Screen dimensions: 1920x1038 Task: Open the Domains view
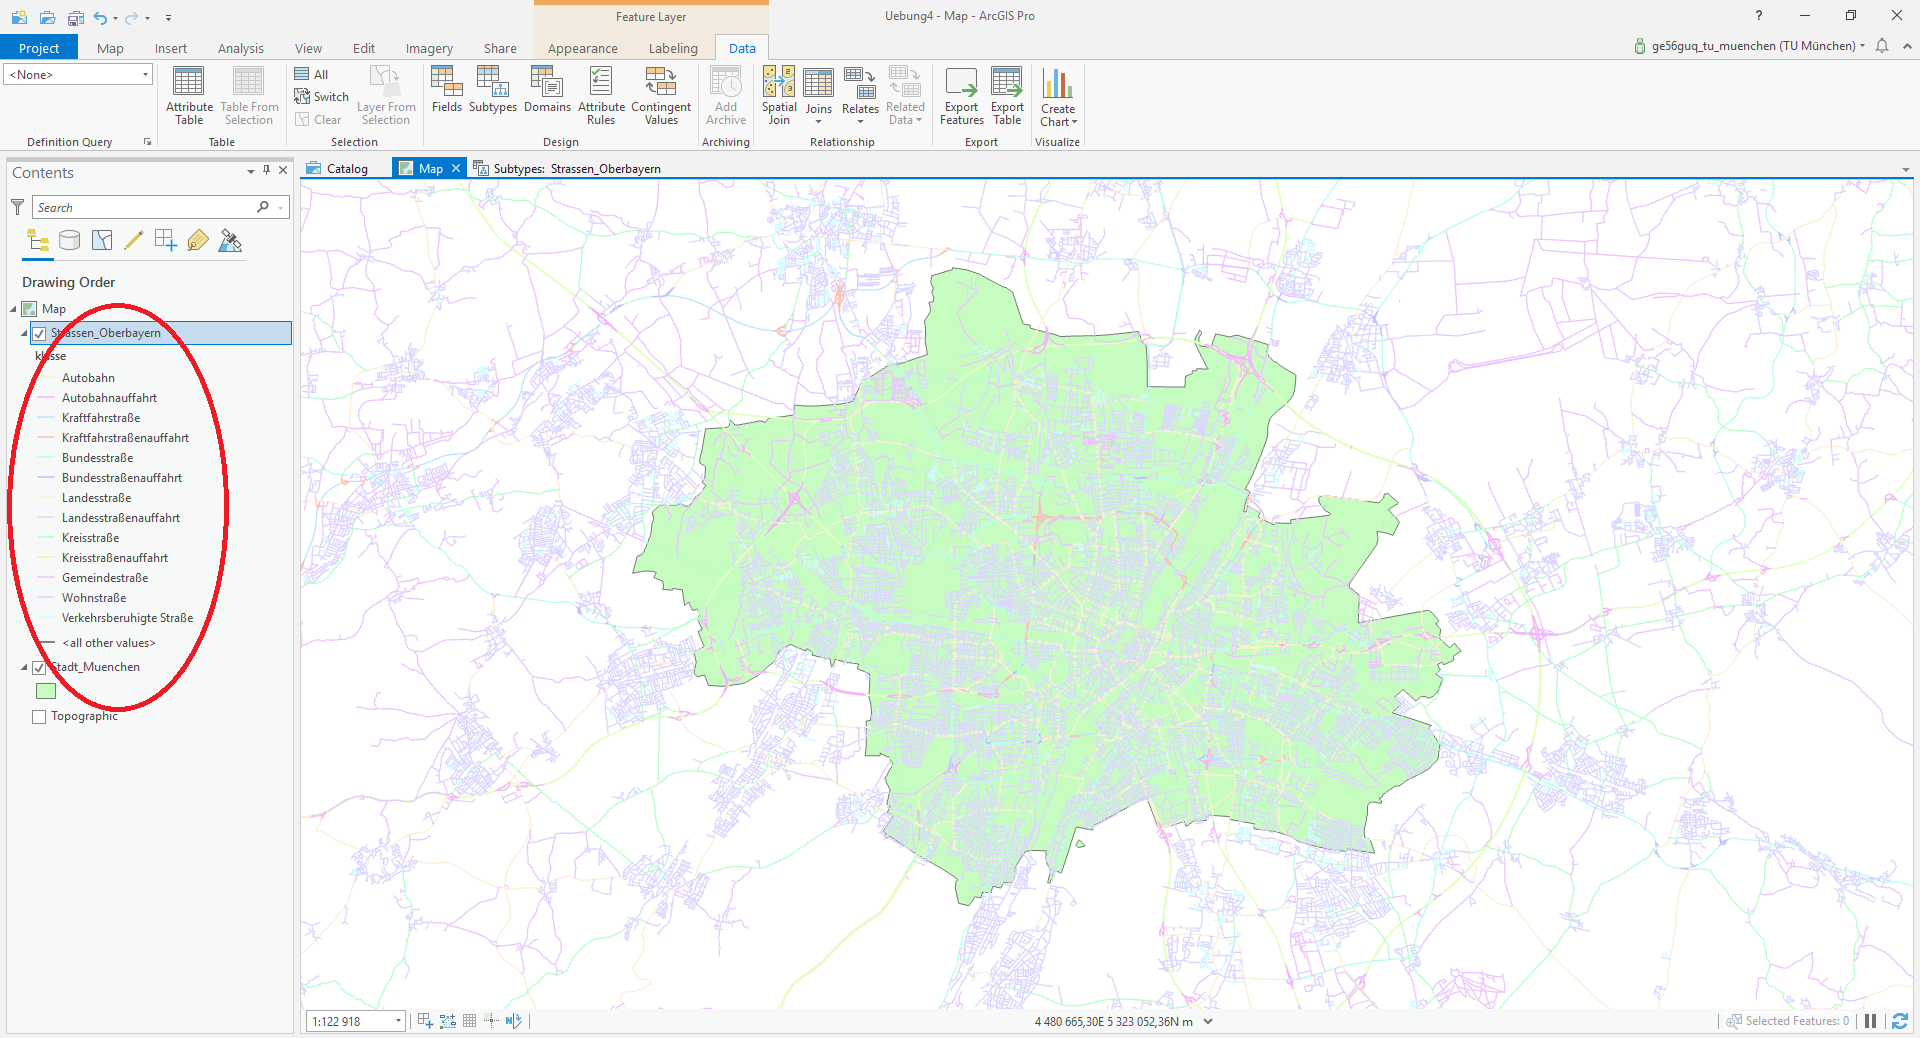point(547,90)
